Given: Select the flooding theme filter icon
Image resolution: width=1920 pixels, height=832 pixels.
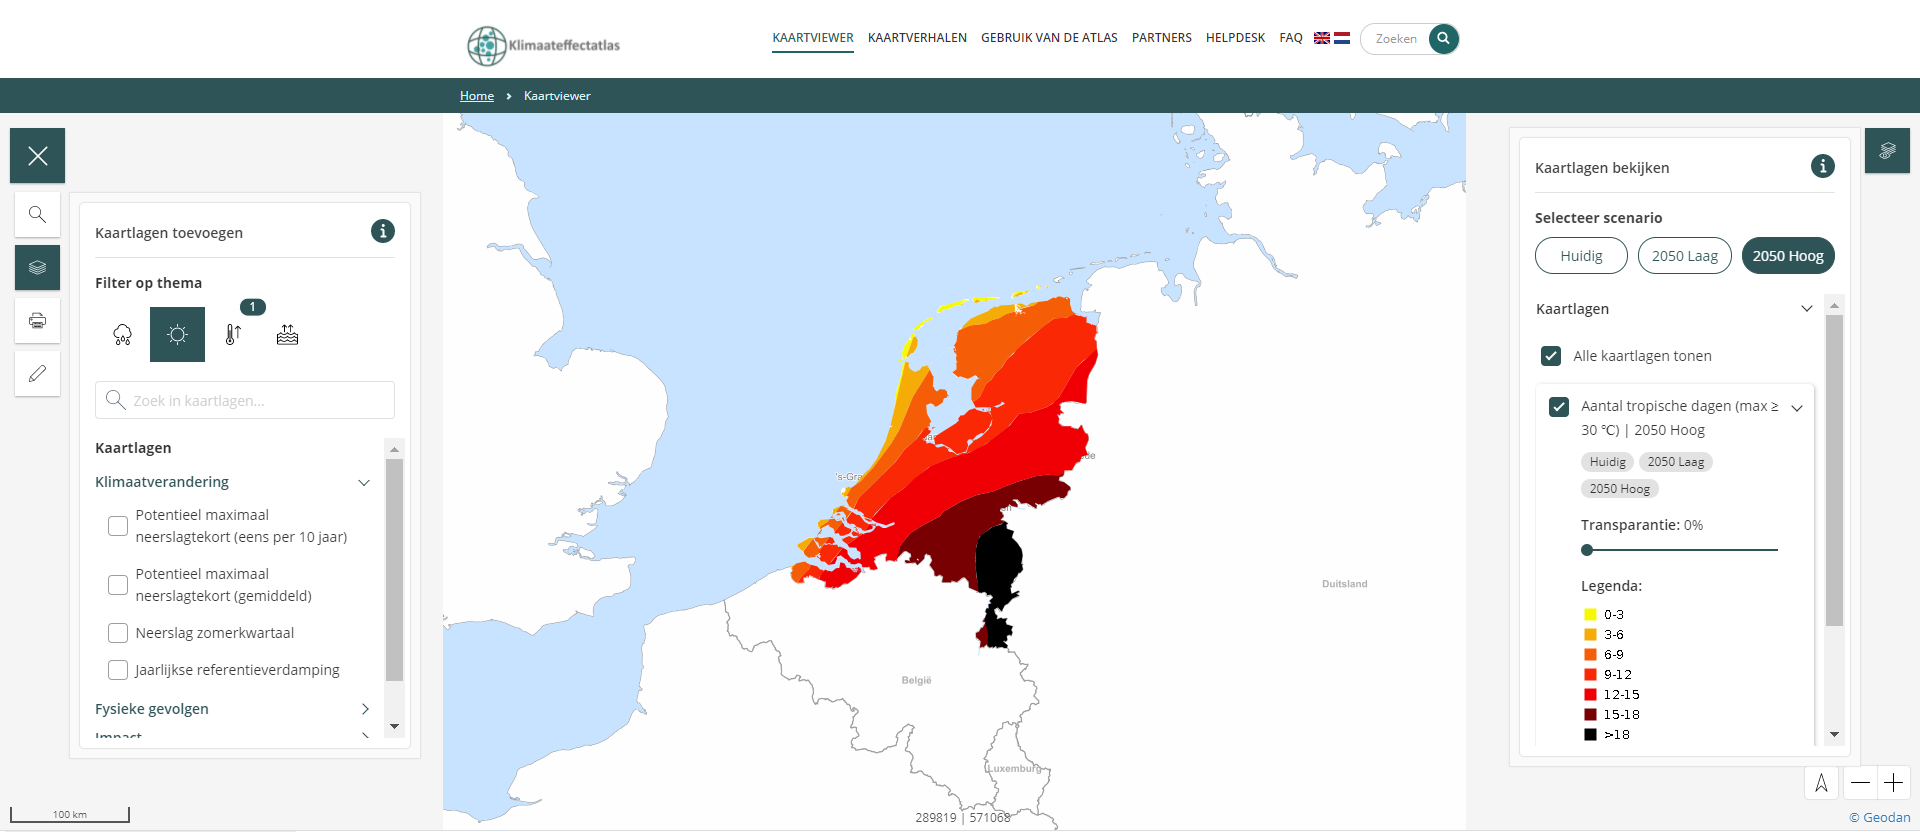Looking at the screenshot, I should coord(287,335).
